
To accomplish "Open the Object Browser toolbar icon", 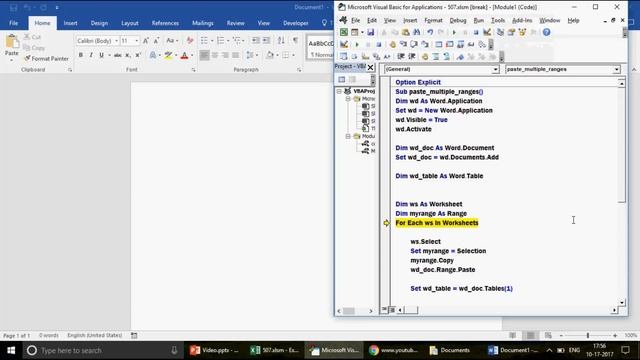I will click(x=522, y=32).
